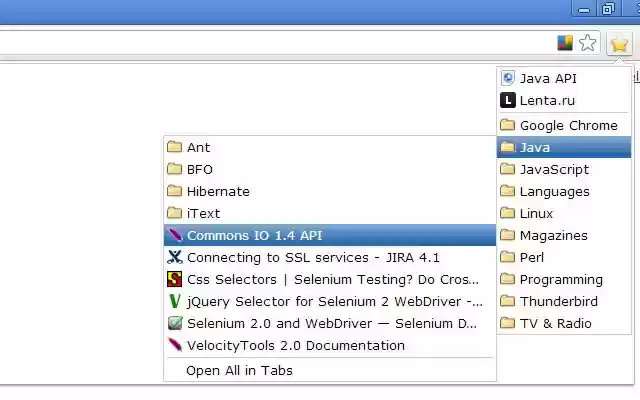Click the colorful extension icon in address bar
640x400 pixels.
[565, 43]
